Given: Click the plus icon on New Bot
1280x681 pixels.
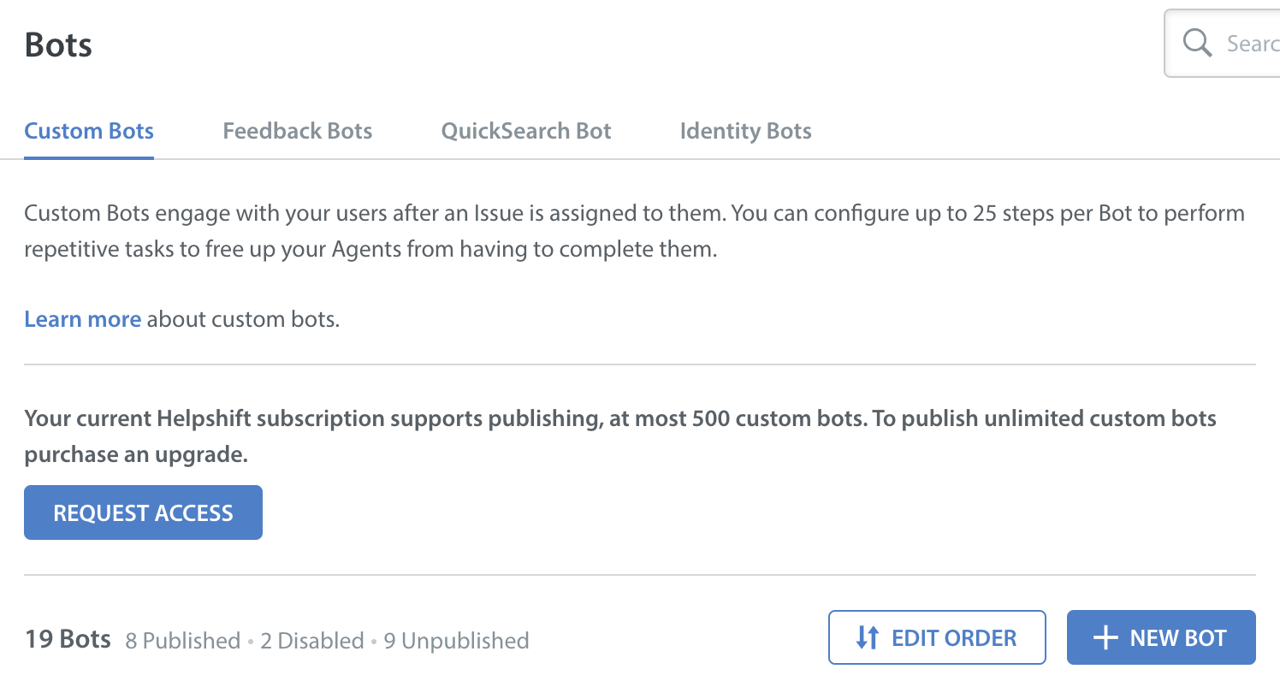Looking at the screenshot, I should pyautogui.click(x=1105, y=638).
